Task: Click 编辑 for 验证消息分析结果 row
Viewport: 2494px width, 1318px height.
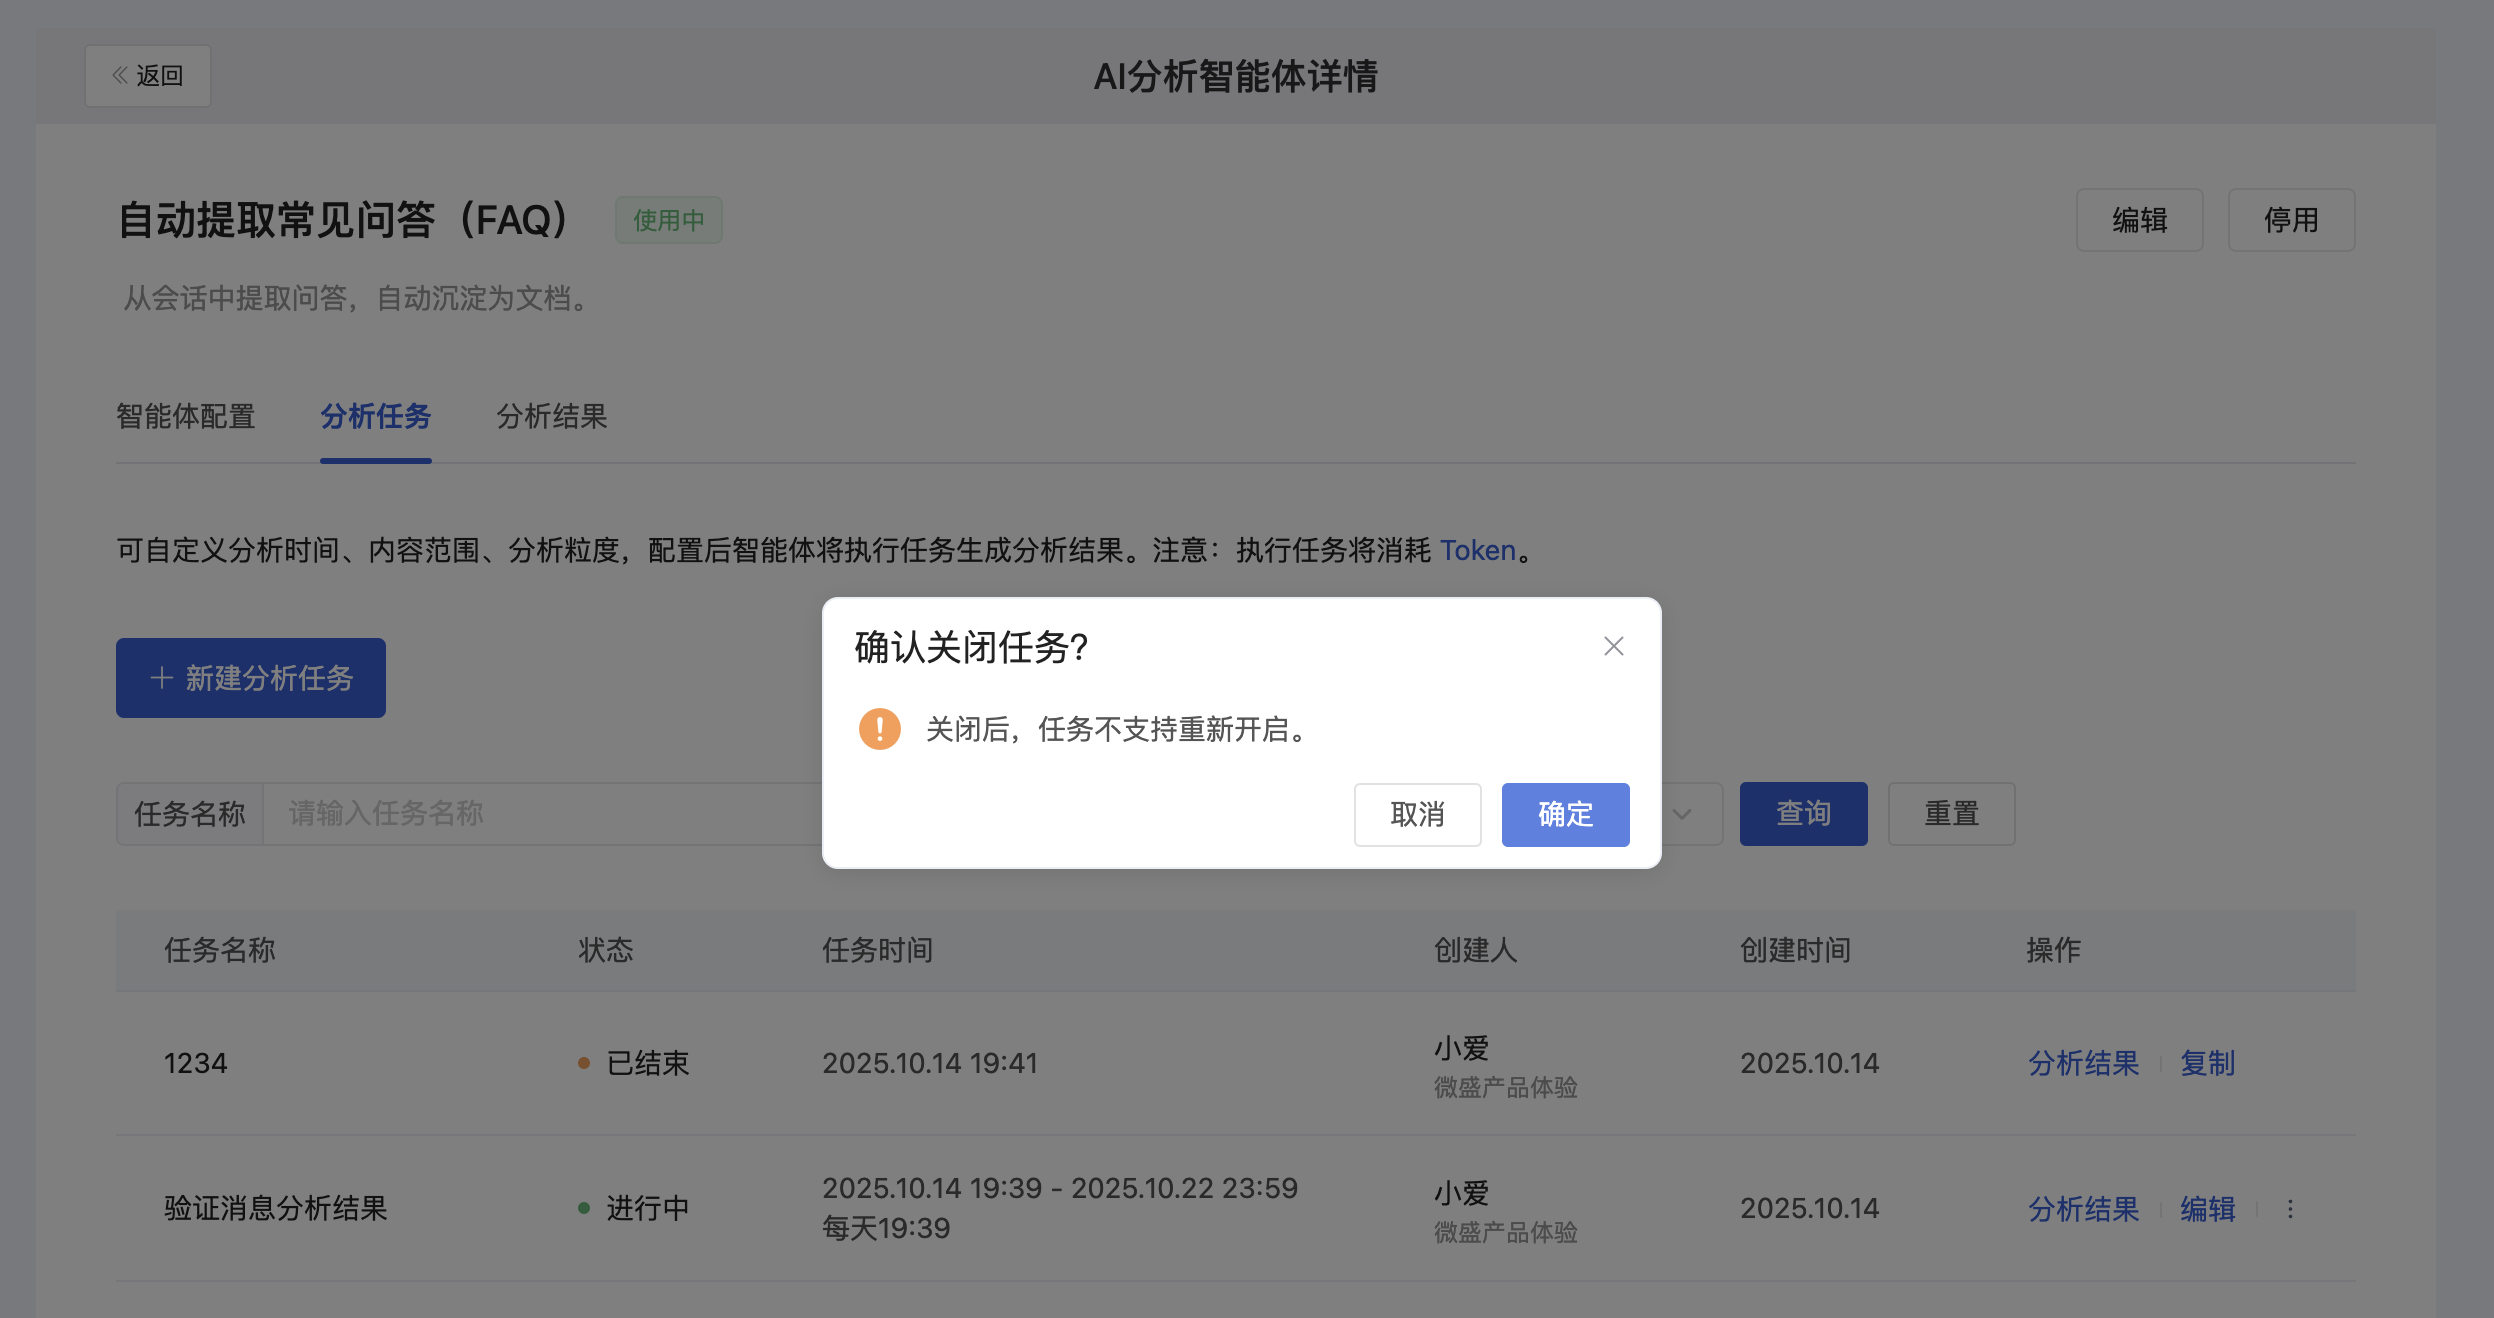Action: (x=2207, y=1209)
